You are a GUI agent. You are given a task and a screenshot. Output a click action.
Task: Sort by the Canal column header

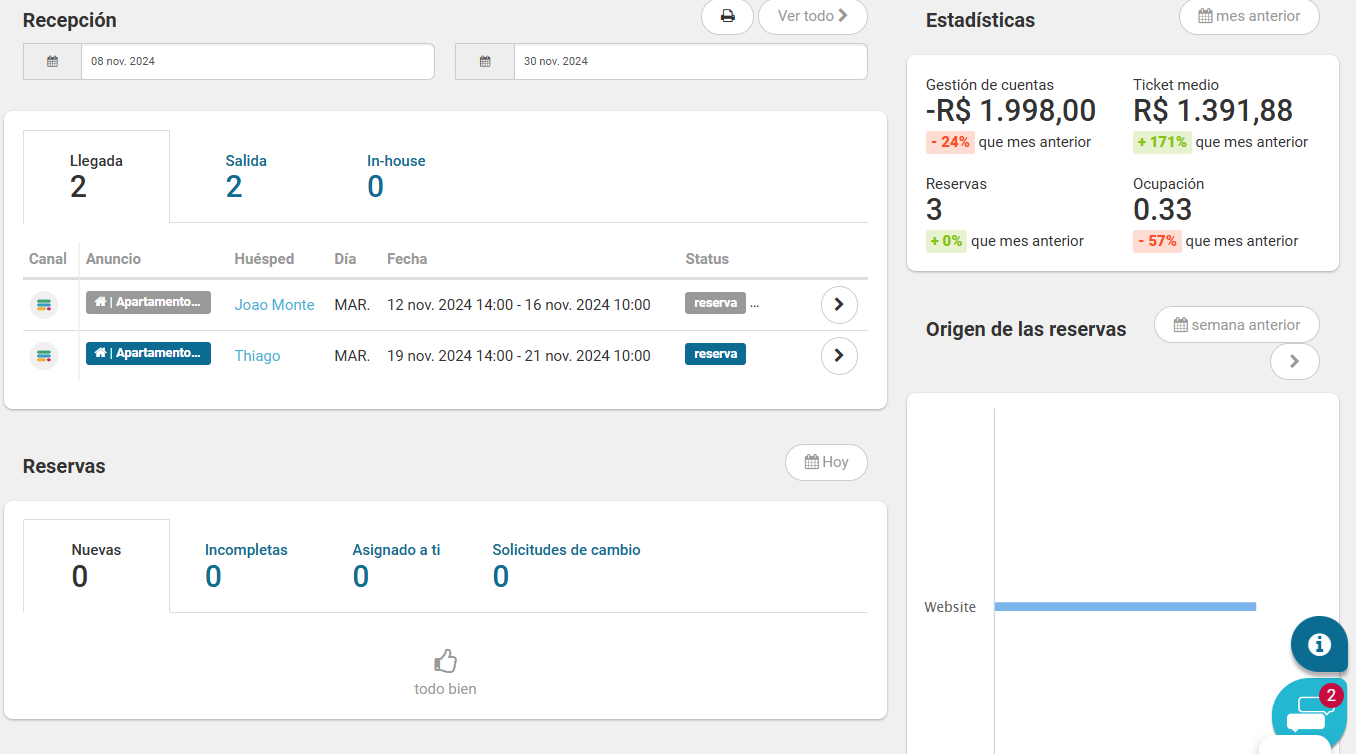coord(48,259)
